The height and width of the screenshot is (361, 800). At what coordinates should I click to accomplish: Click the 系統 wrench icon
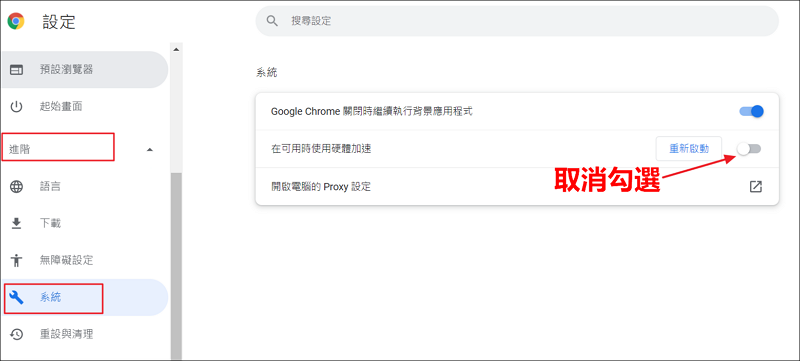pos(16,297)
